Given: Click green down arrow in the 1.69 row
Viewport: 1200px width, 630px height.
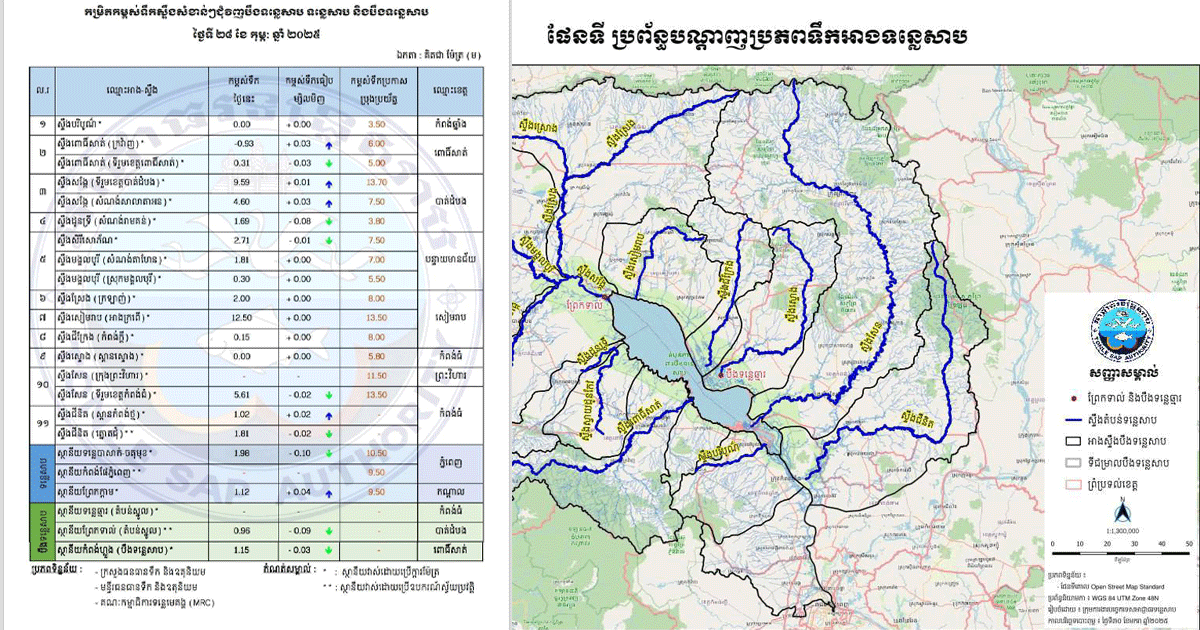Looking at the screenshot, I should (x=327, y=220).
